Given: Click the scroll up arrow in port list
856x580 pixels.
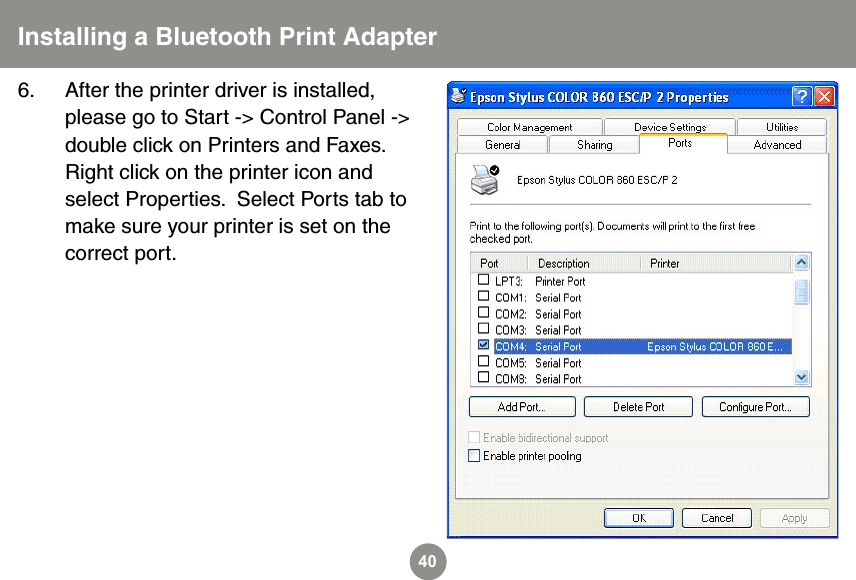Looking at the screenshot, I should coord(801,262).
